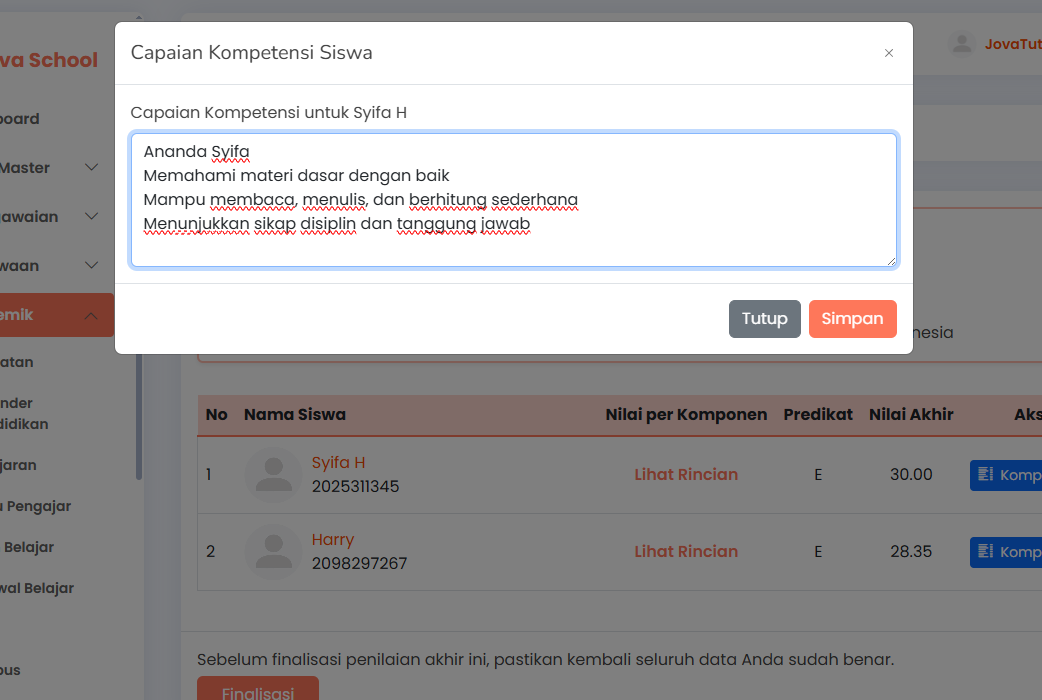Click the sidebar vertical scrollbar
Image resolution: width=1042 pixels, height=700 pixels.
click(x=139, y=412)
